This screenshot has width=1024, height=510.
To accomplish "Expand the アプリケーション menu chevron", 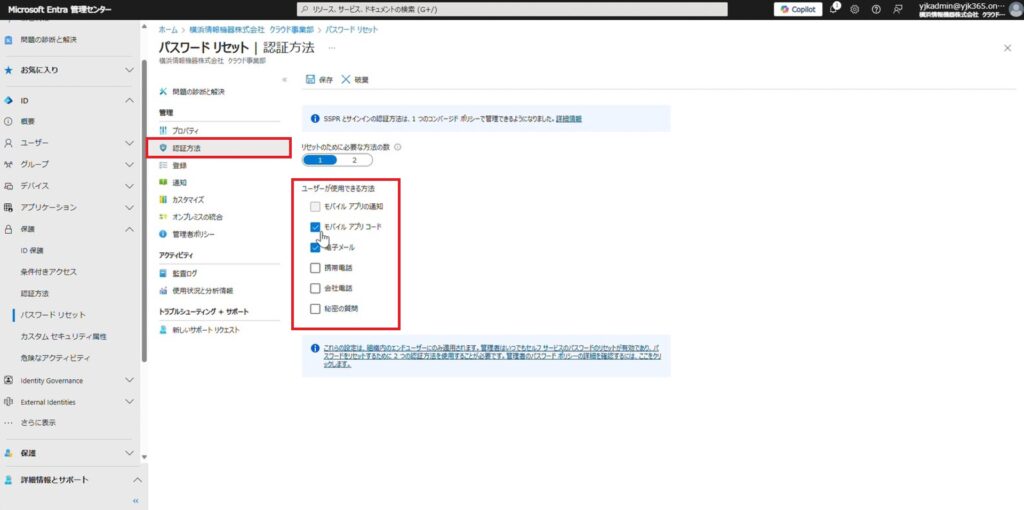I will [129, 207].
